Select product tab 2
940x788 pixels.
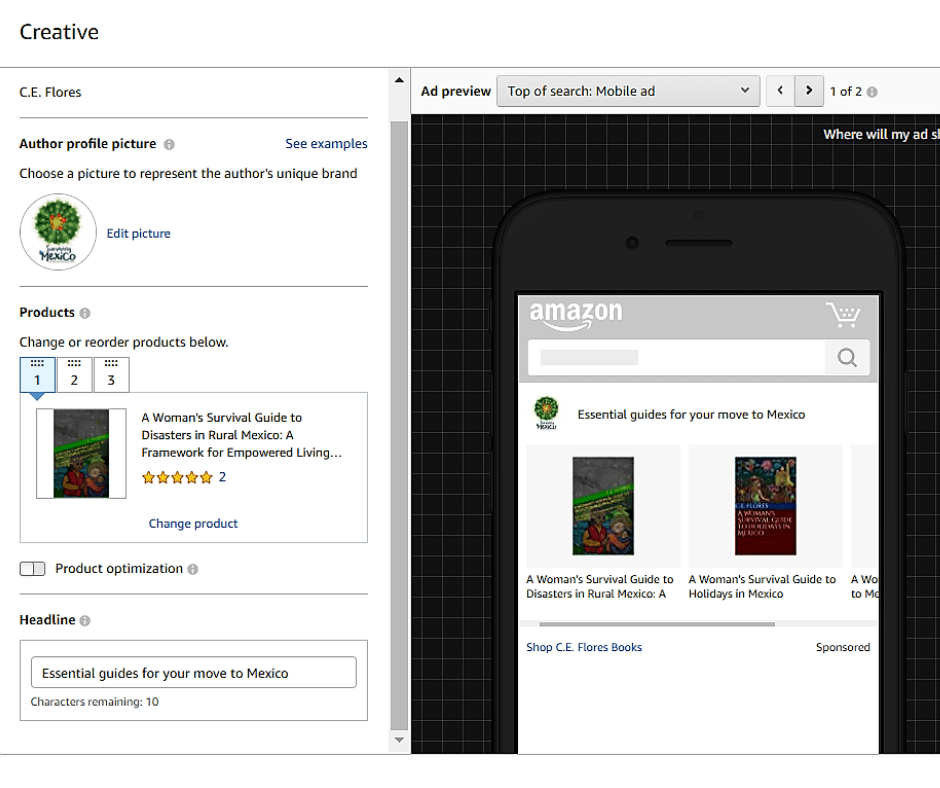click(x=74, y=375)
